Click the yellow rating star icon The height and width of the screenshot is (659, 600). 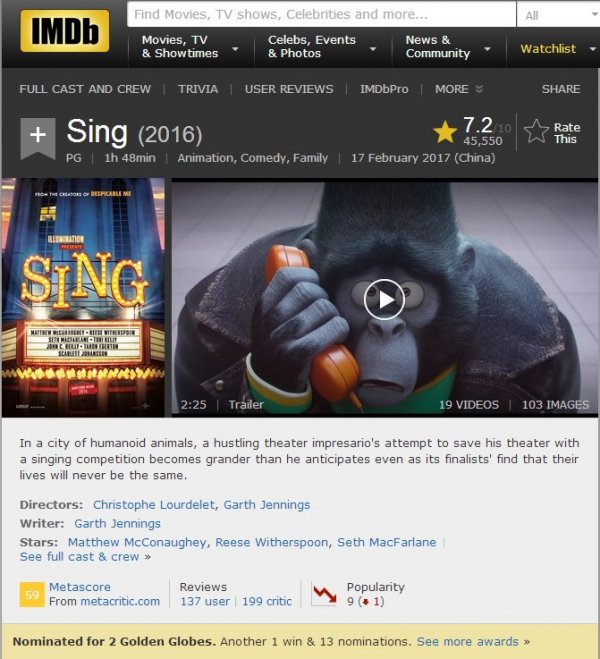445,132
